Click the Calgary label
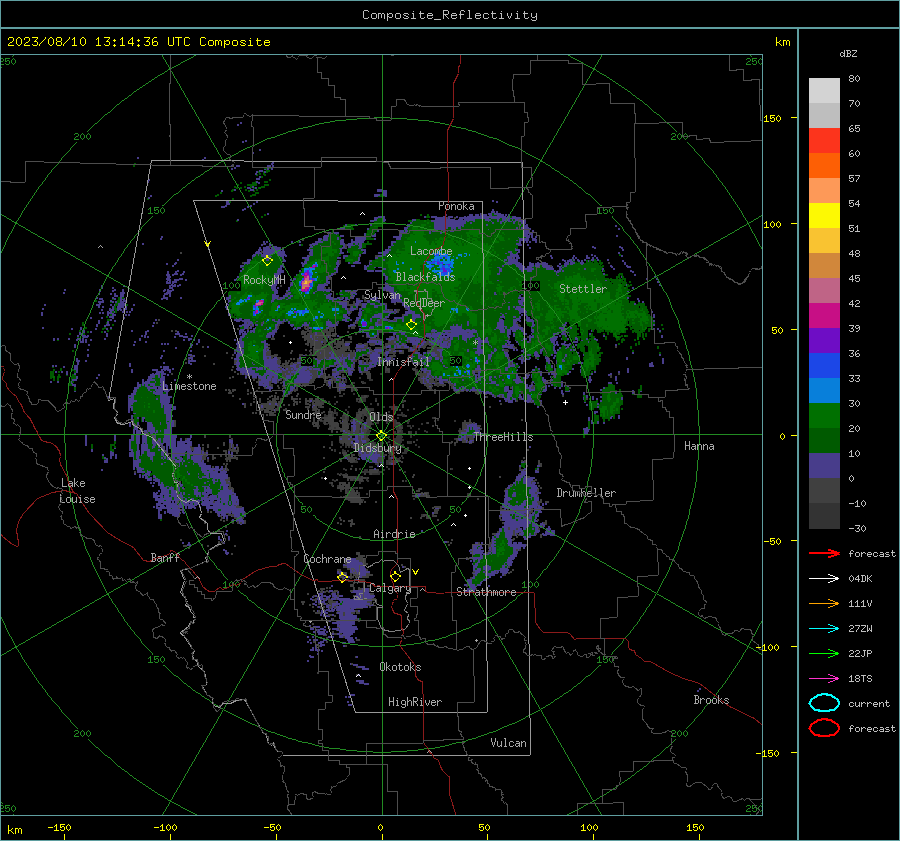The image size is (900, 841). [390, 588]
